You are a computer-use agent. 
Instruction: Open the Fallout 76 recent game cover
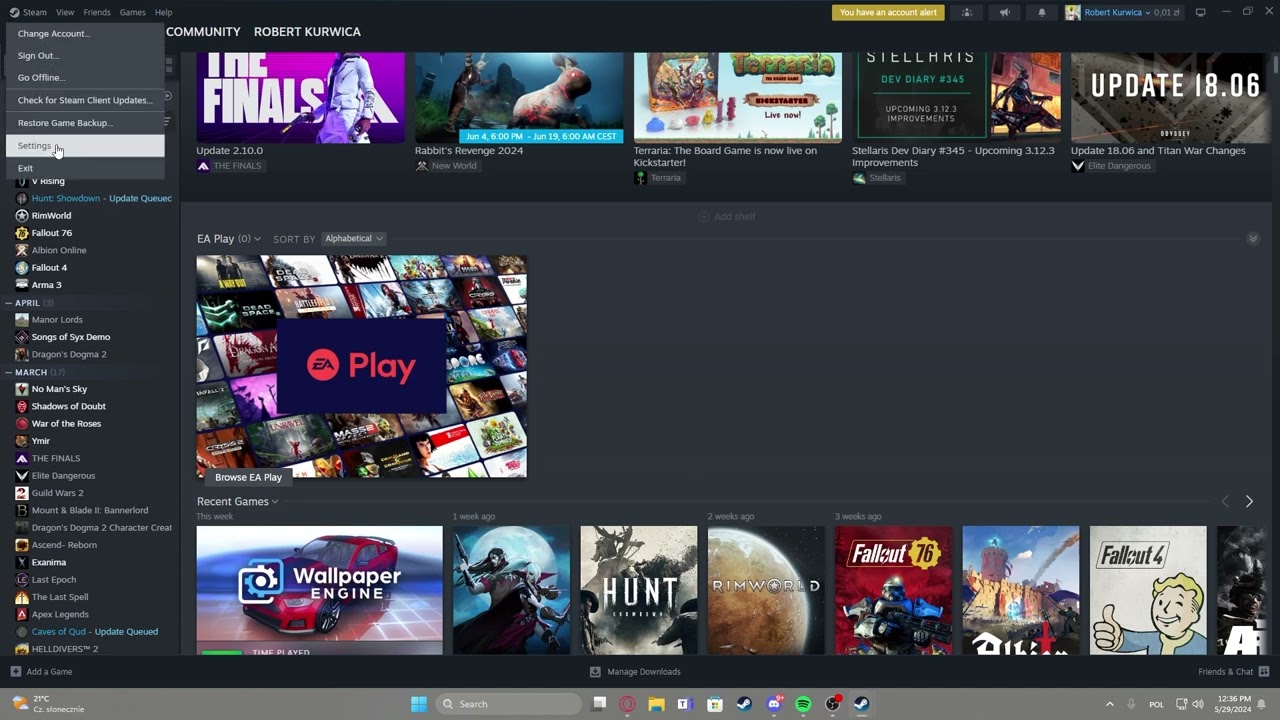click(x=893, y=590)
